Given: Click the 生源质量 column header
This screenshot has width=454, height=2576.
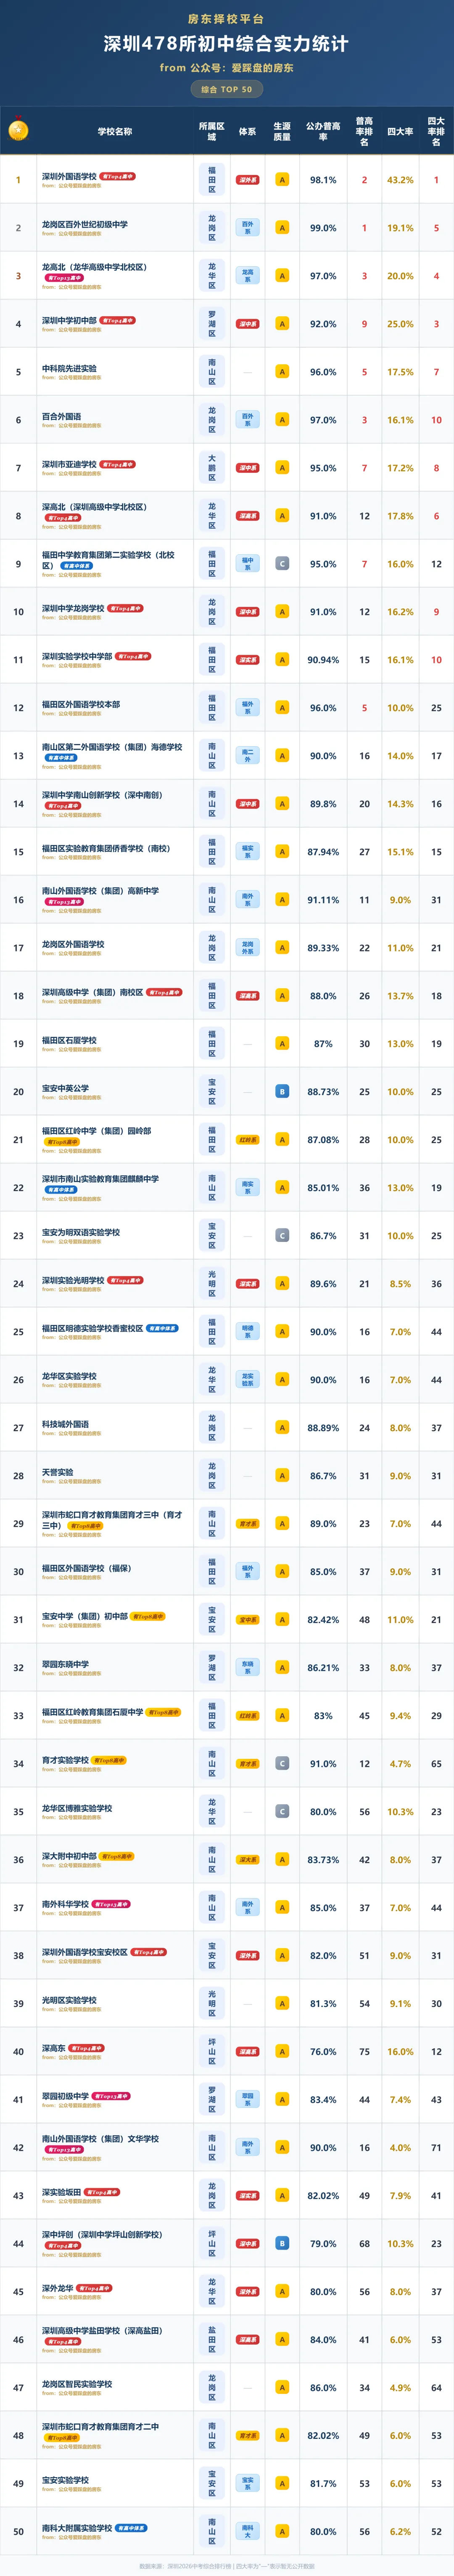Looking at the screenshot, I should [282, 131].
